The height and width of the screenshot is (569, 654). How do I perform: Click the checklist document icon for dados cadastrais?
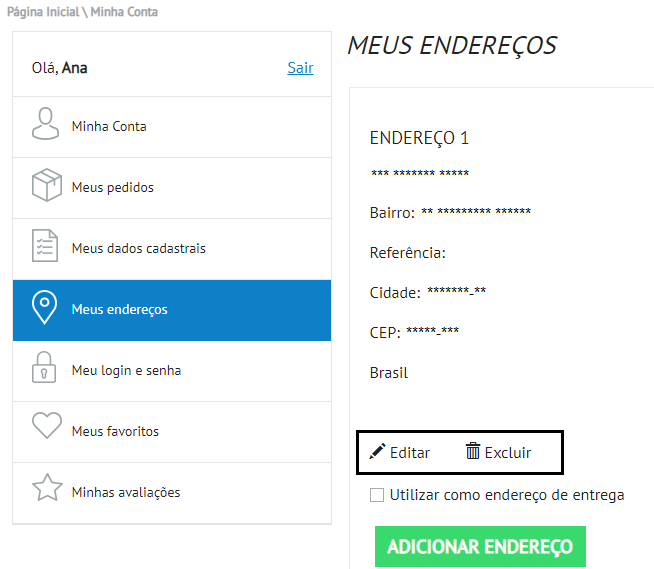point(46,248)
